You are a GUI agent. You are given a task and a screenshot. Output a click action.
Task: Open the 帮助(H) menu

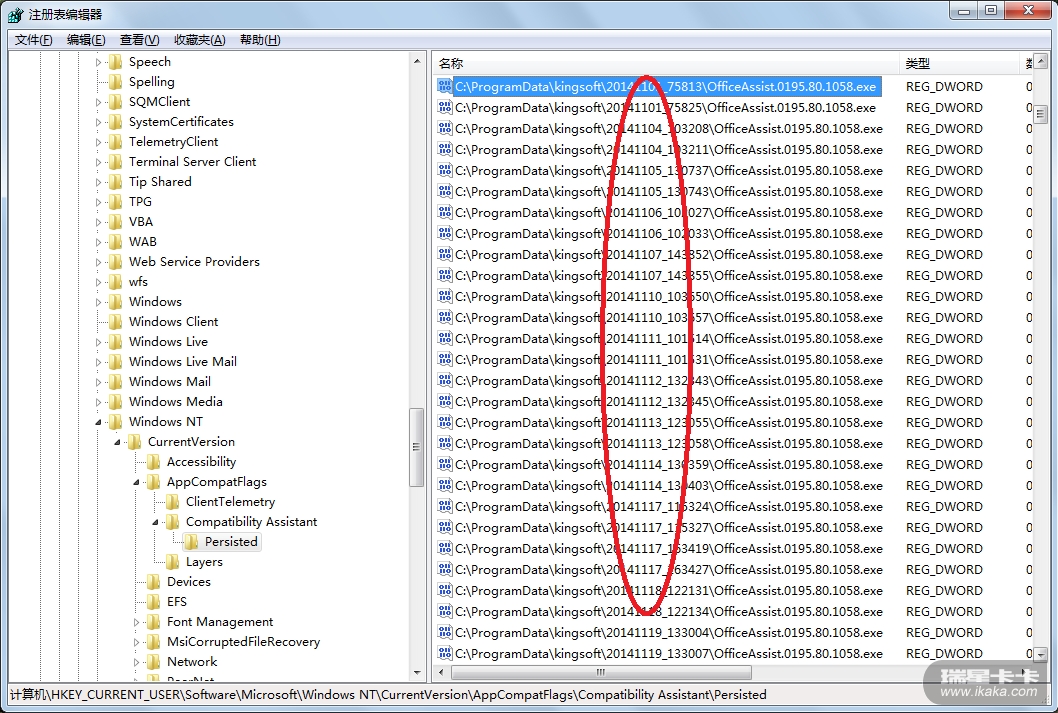[x=260, y=40]
